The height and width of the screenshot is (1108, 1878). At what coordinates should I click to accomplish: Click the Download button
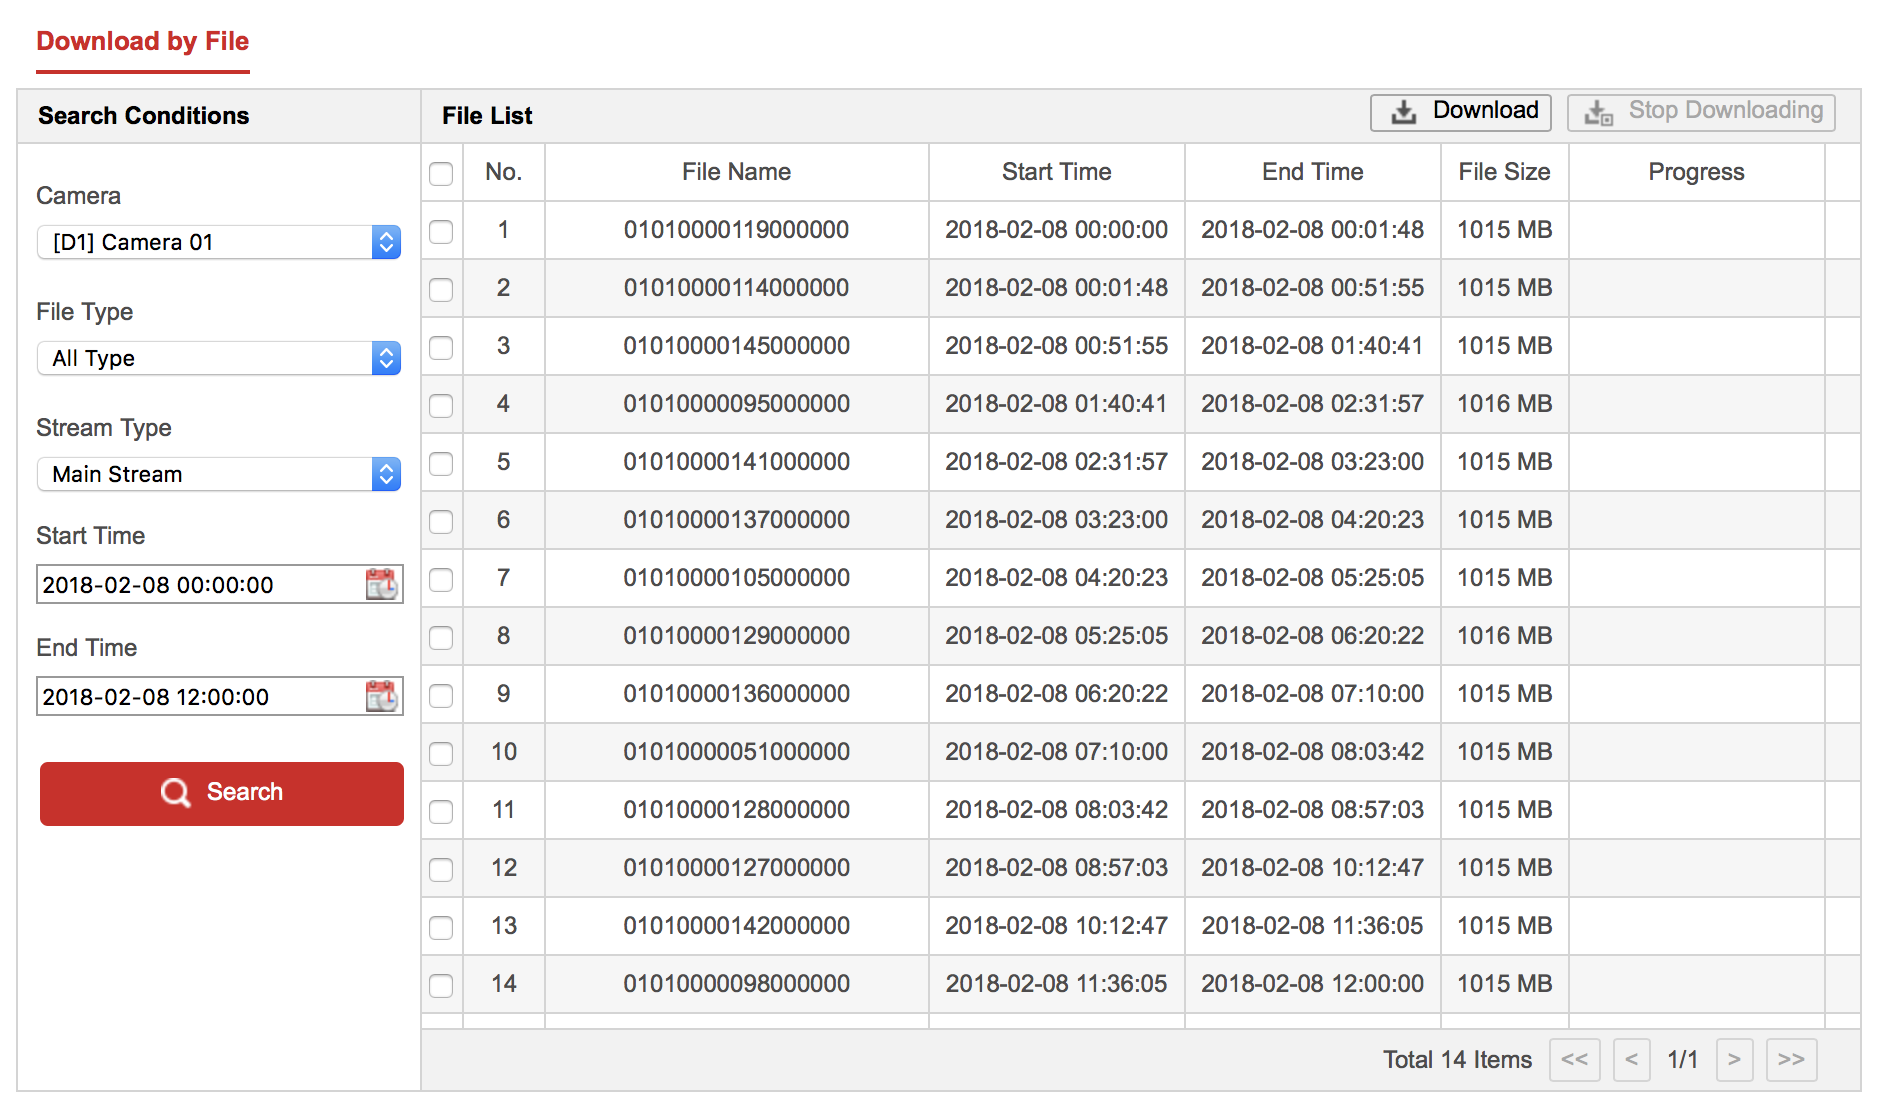coord(1460,111)
